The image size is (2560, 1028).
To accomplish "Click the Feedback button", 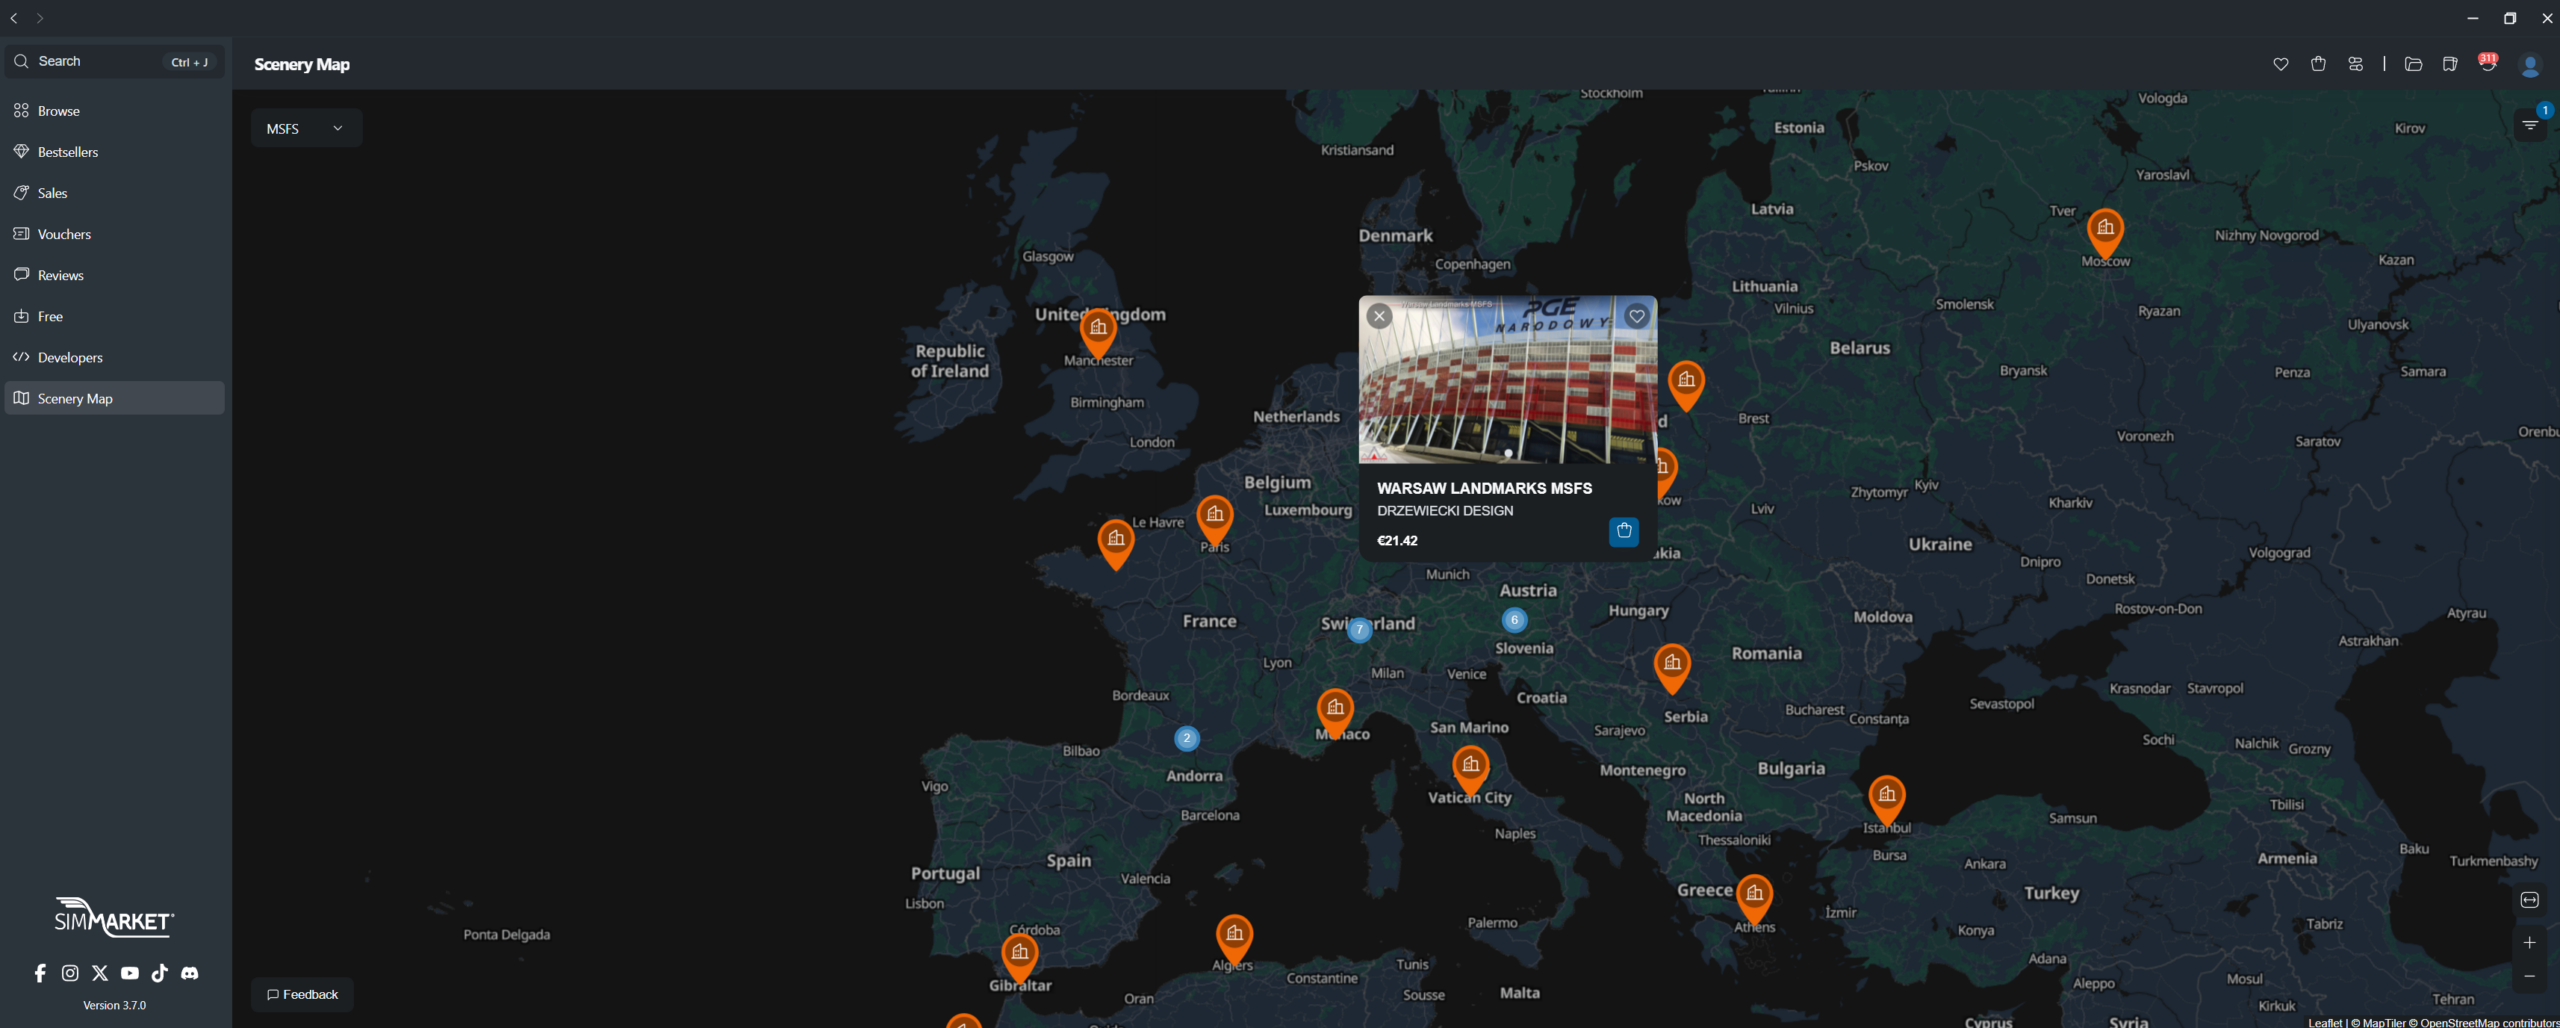I will (x=302, y=994).
